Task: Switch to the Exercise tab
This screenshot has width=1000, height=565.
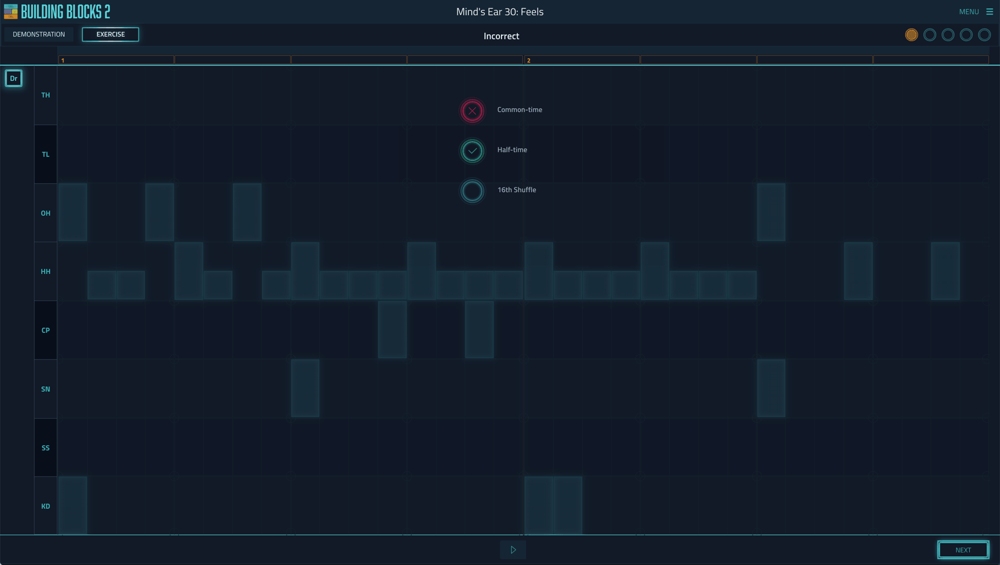Action: (110, 35)
